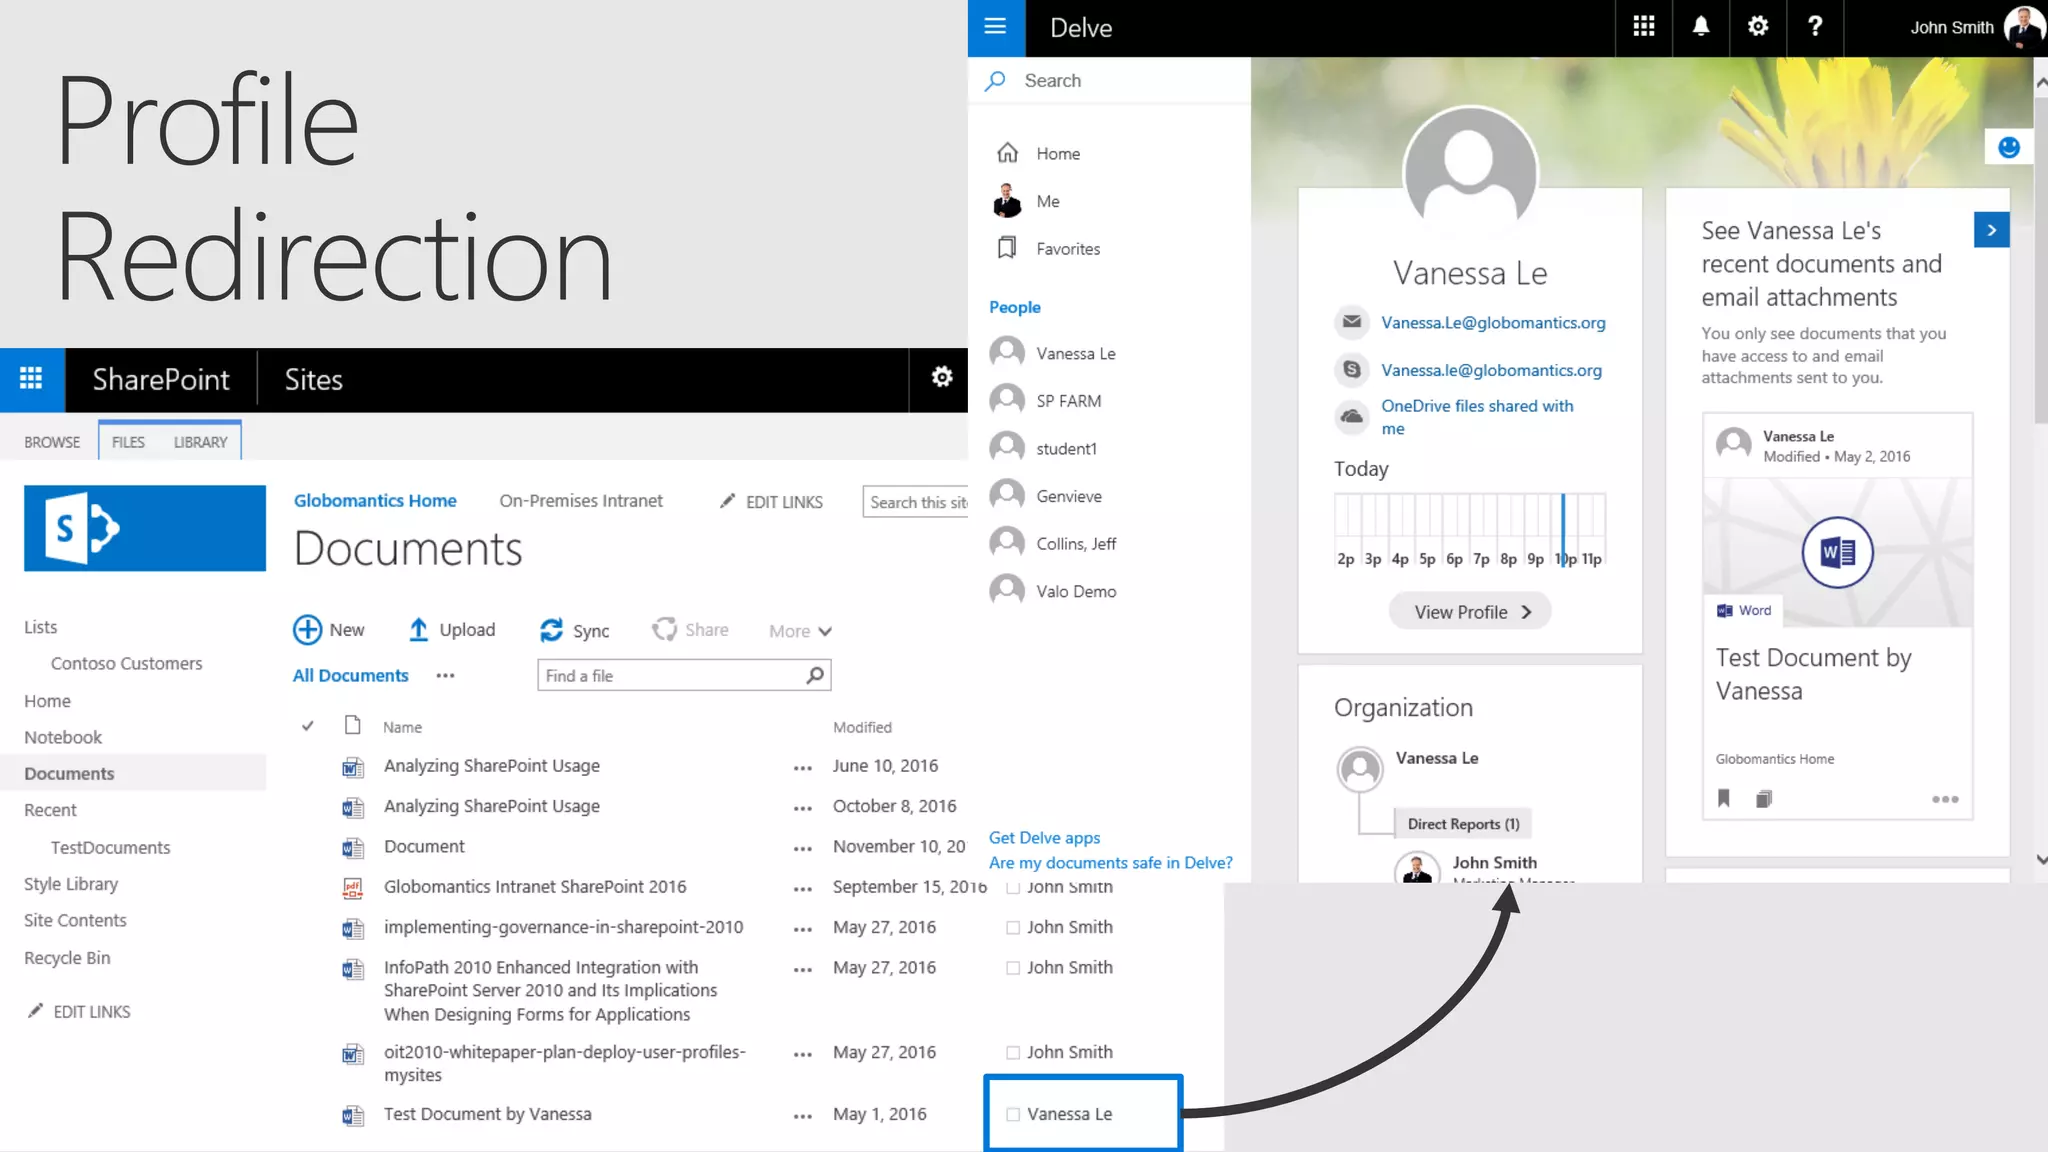
Task: Click the feedback smiley icon
Action: tap(2008, 148)
